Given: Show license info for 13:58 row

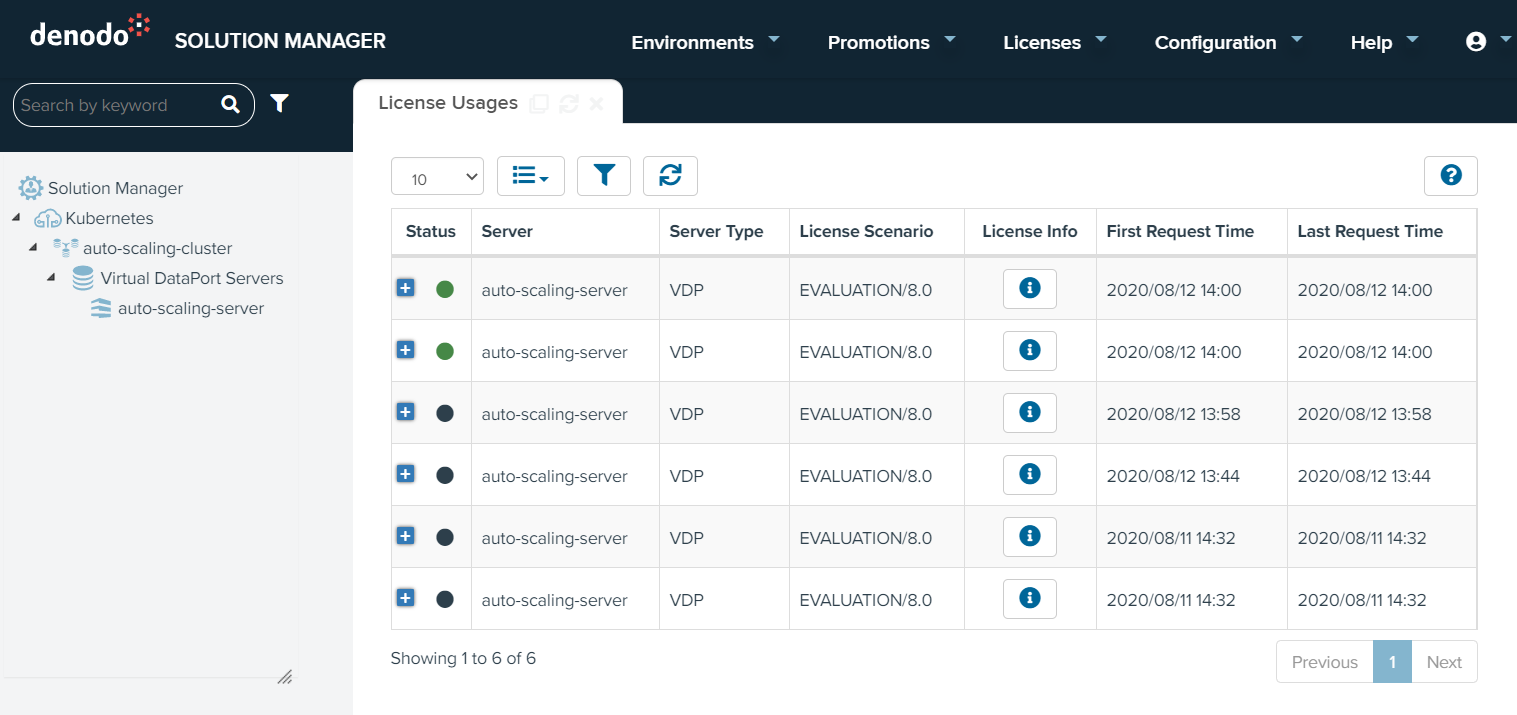Looking at the screenshot, I should (x=1030, y=413).
